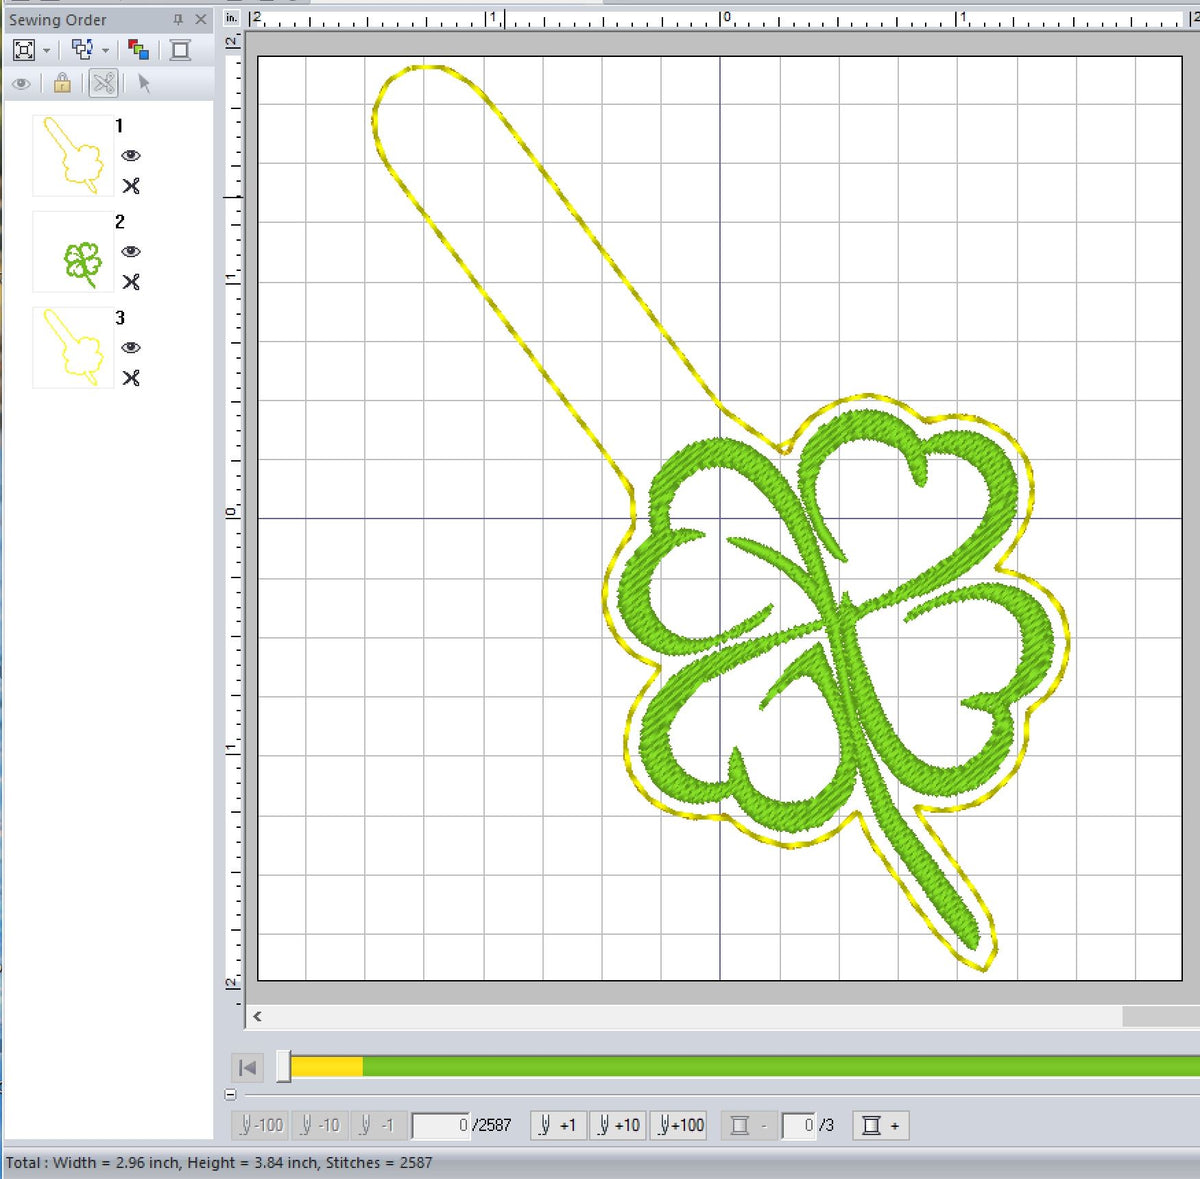This screenshot has height=1179, width=1200.
Task: Click the current color number input field
Action: pos(798,1126)
